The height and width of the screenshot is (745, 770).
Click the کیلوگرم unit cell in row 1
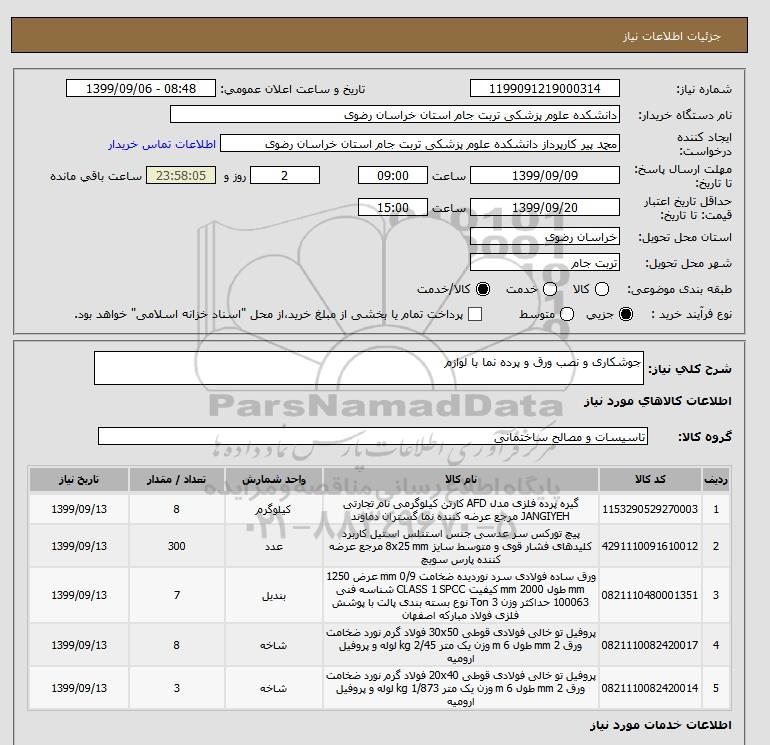[x=274, y=509]
